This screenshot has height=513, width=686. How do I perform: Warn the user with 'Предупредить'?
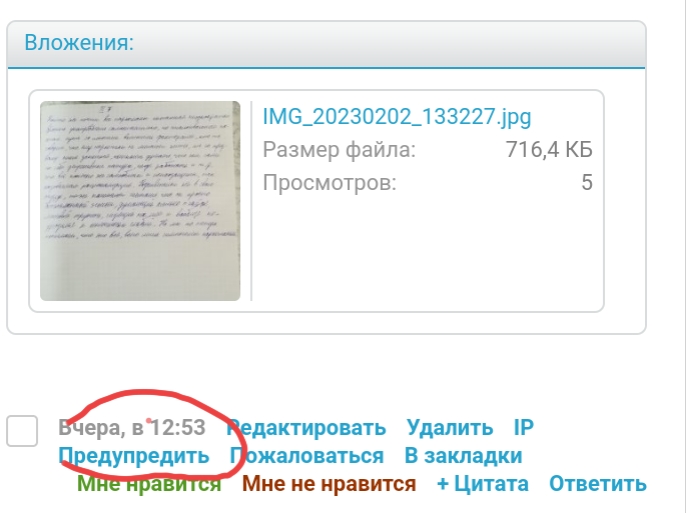point(135,456)
